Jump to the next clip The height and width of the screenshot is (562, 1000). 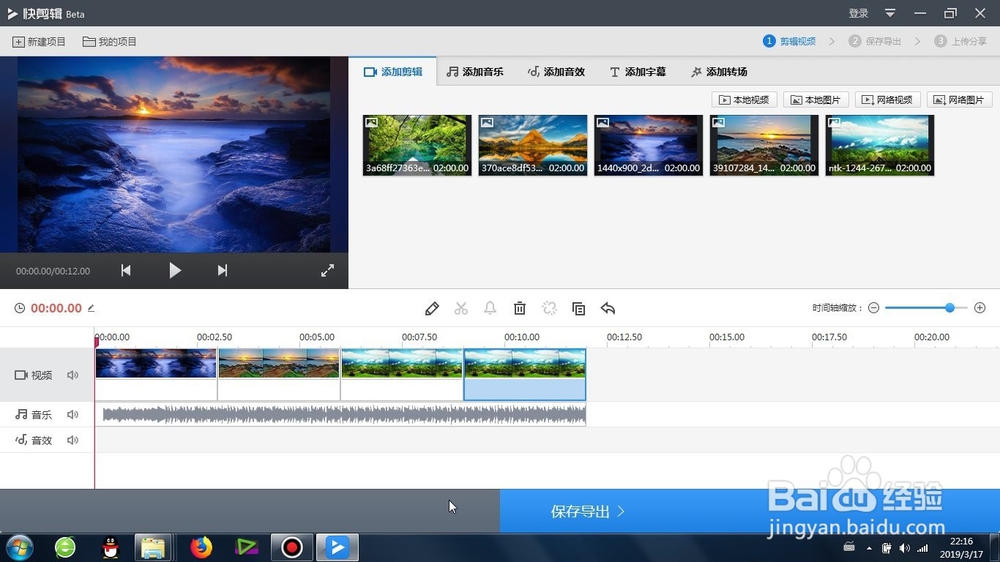pyautogui.click(x=222, y=270)
